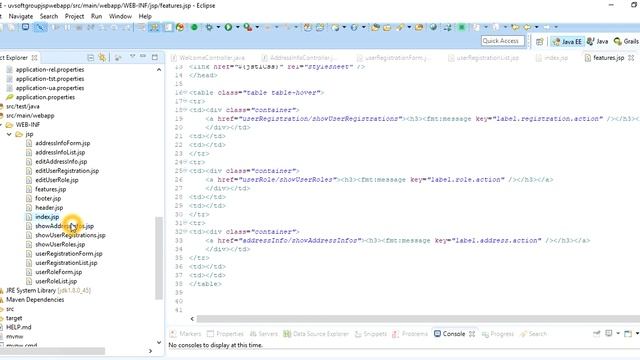Close the features.jsp editor tab
The image size is (640, 360).
click(x=631, y=58)
